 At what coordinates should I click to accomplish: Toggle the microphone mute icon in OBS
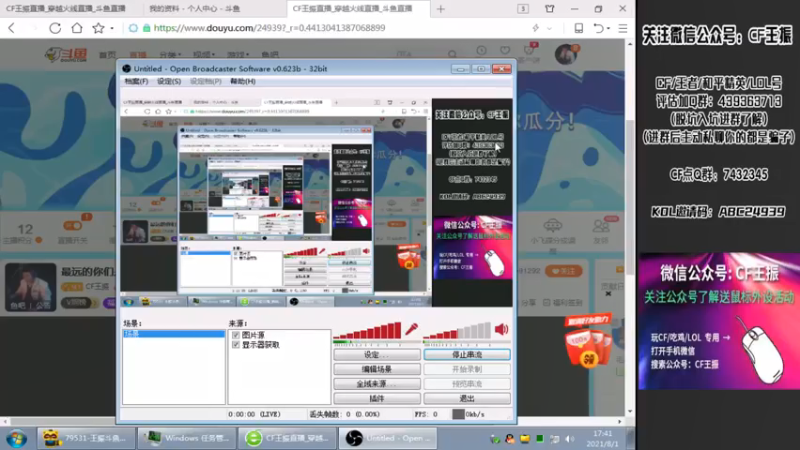click(x=411, y=329)
